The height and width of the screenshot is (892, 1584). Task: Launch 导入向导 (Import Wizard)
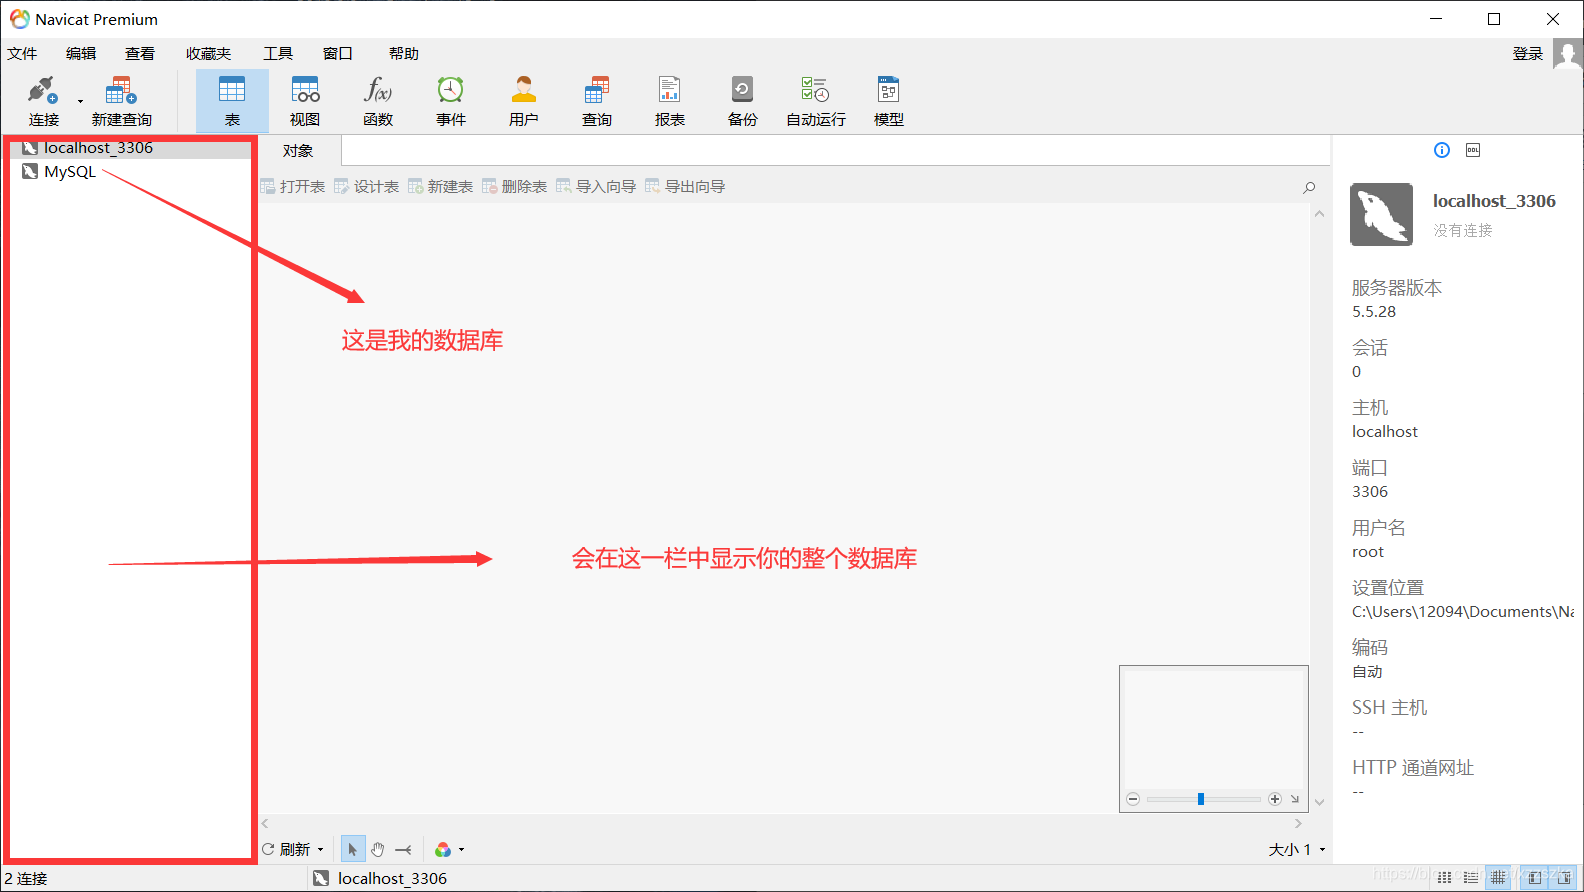tap(597, 187)
